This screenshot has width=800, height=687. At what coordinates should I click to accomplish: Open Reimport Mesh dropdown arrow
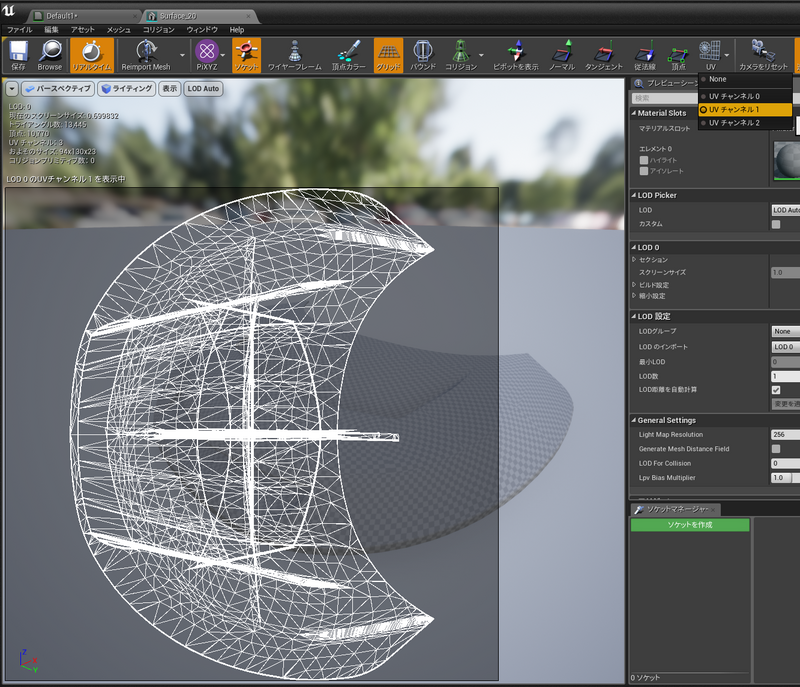(x=182, y=55)
